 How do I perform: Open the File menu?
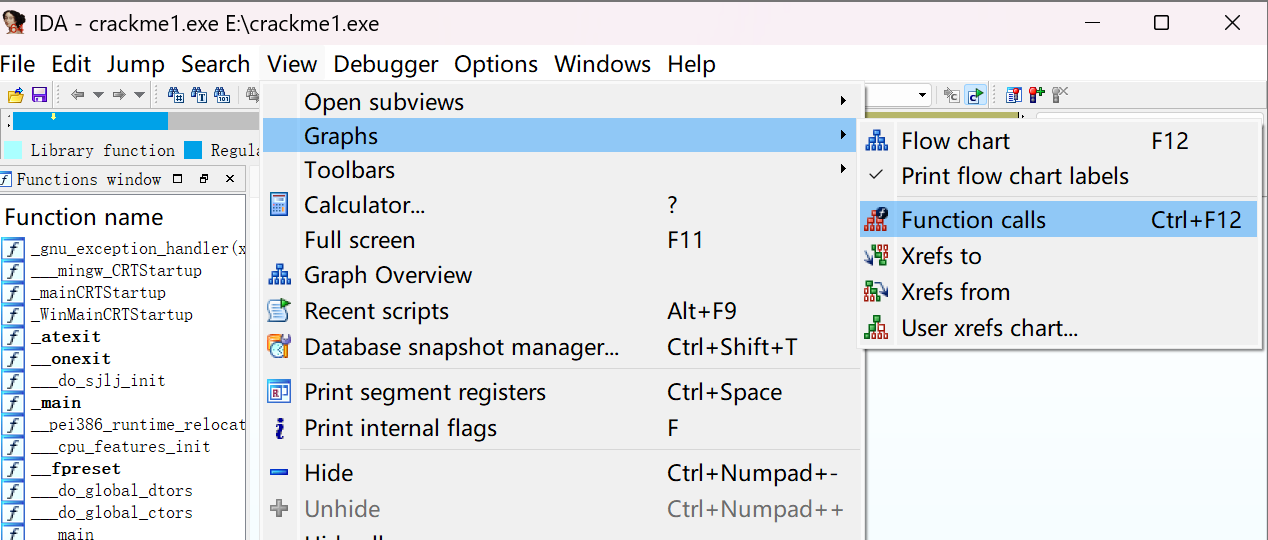(18, 64)
